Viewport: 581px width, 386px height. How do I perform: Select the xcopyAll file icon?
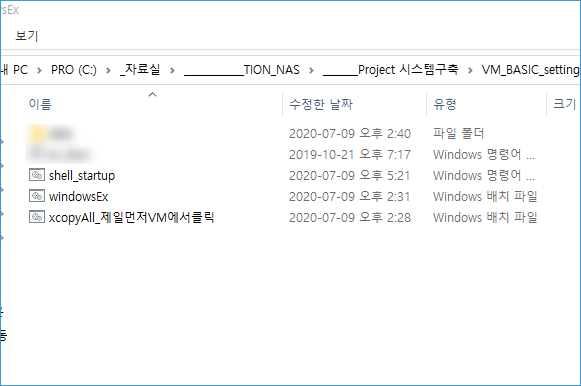37,217
